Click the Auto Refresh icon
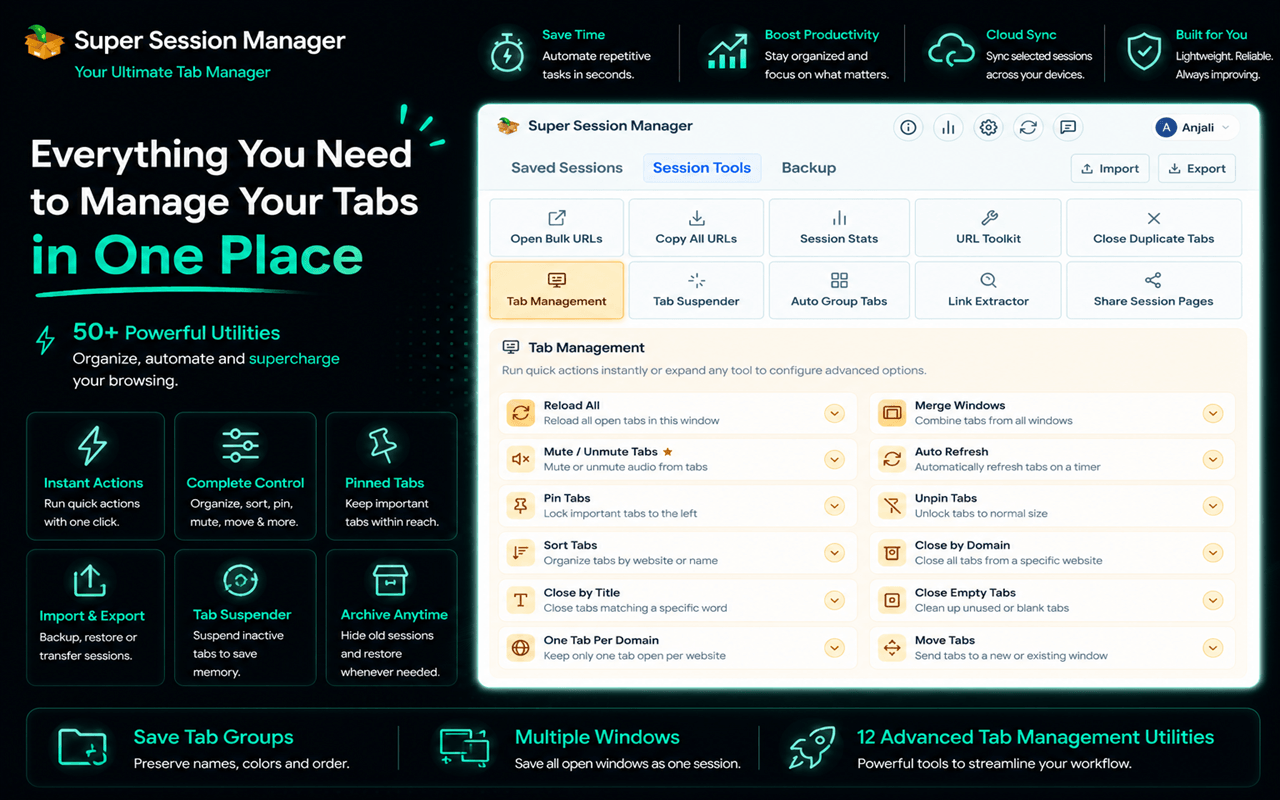The width and height of the screenshot is (1280, 800). tap(891, 459)
